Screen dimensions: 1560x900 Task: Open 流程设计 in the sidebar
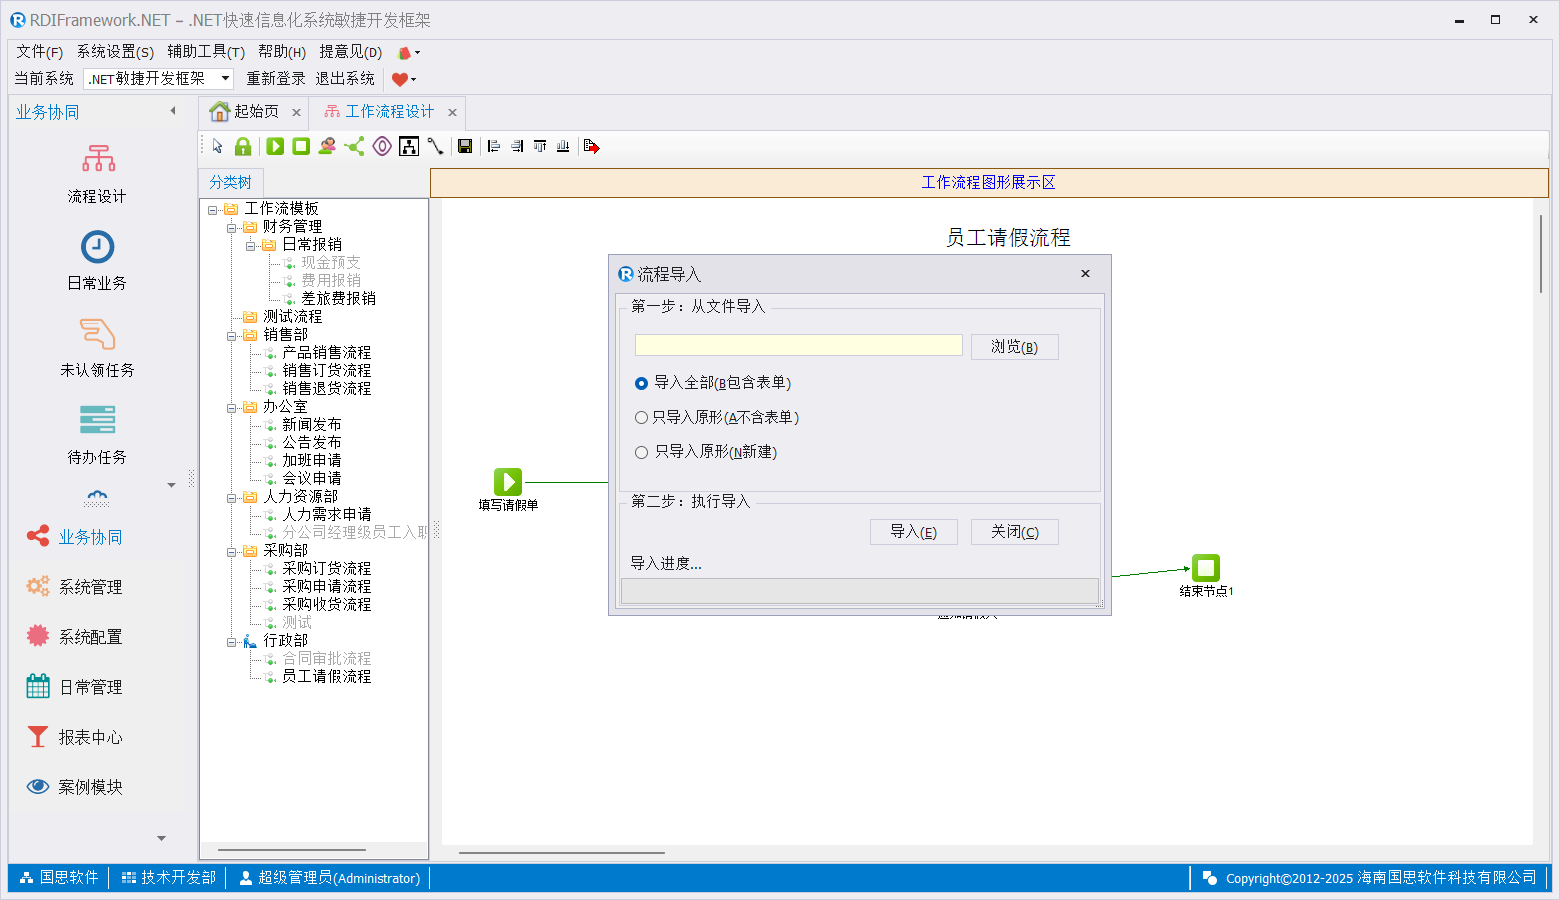pos(97,173)
